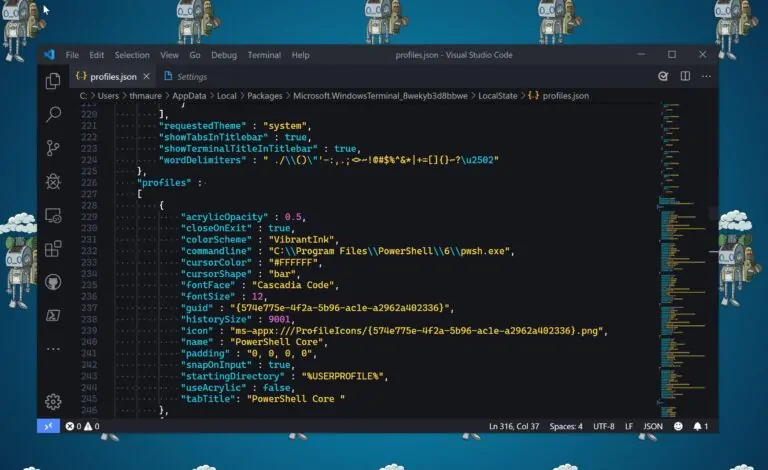Click Users in the breadcrumb path
This screenshot has width=768, height=470.
click(x=108, y=96)
